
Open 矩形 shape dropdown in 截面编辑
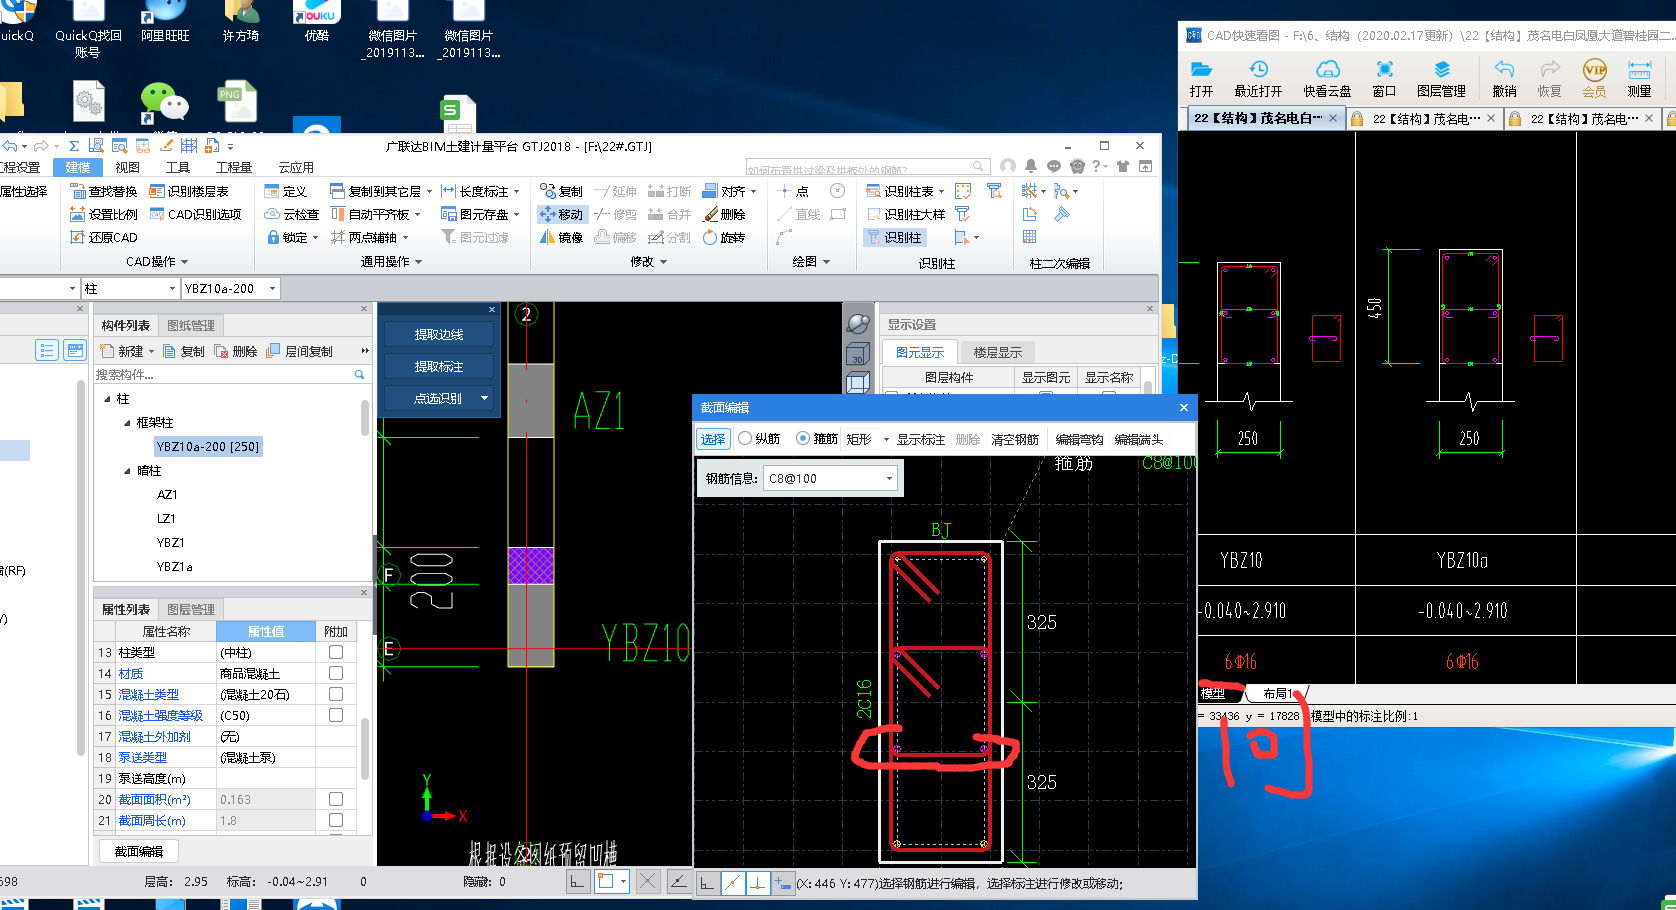(886, 439)
